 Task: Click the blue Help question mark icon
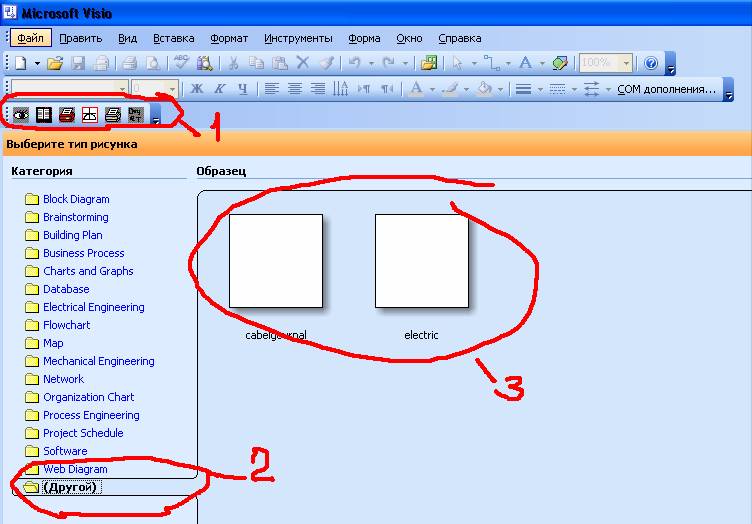(651, 63)
